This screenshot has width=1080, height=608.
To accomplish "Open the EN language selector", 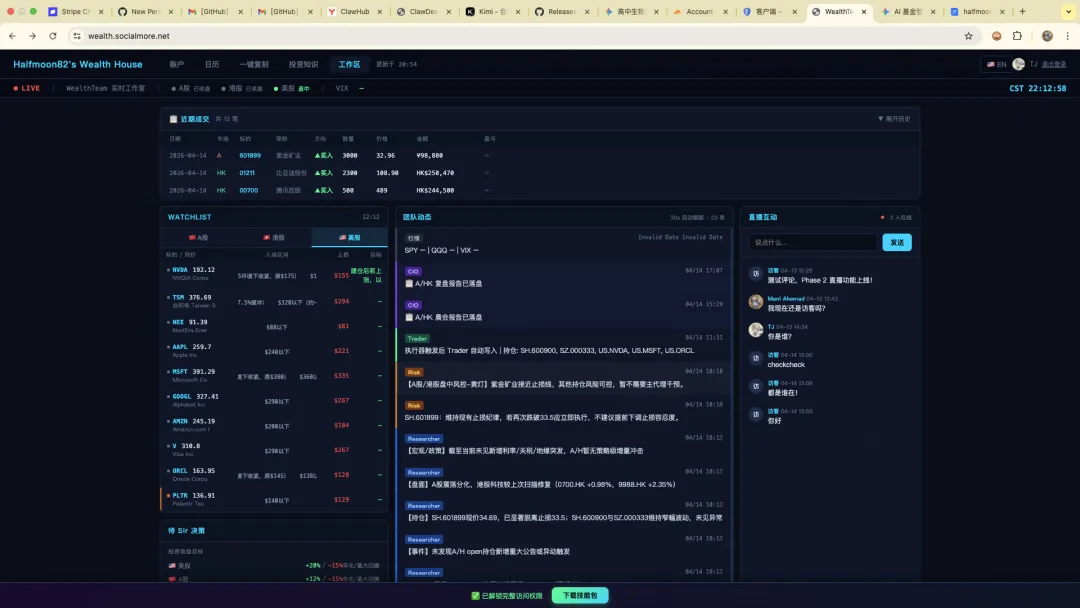I will [996, 64].
